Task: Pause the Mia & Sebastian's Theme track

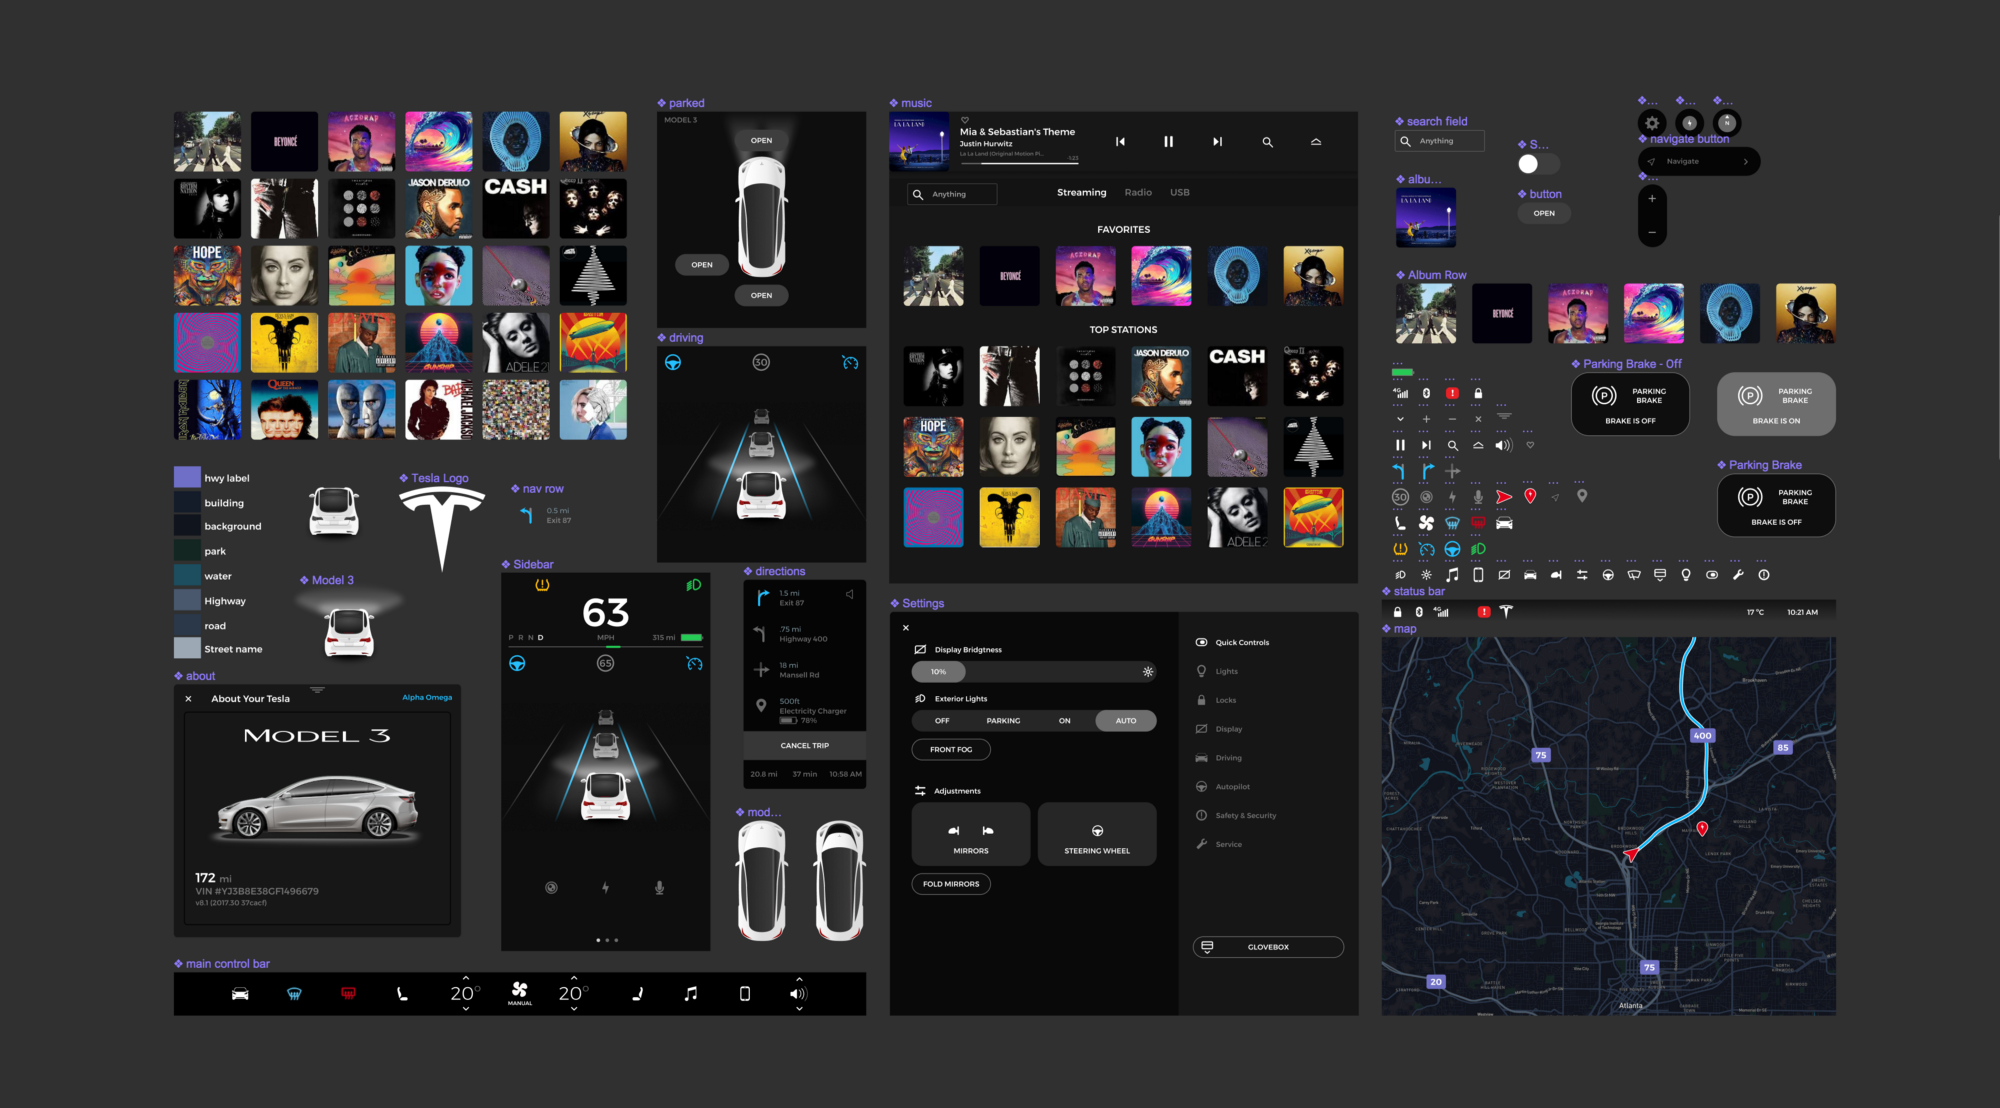Action: pyautogui.click(x=1168, y=141)
